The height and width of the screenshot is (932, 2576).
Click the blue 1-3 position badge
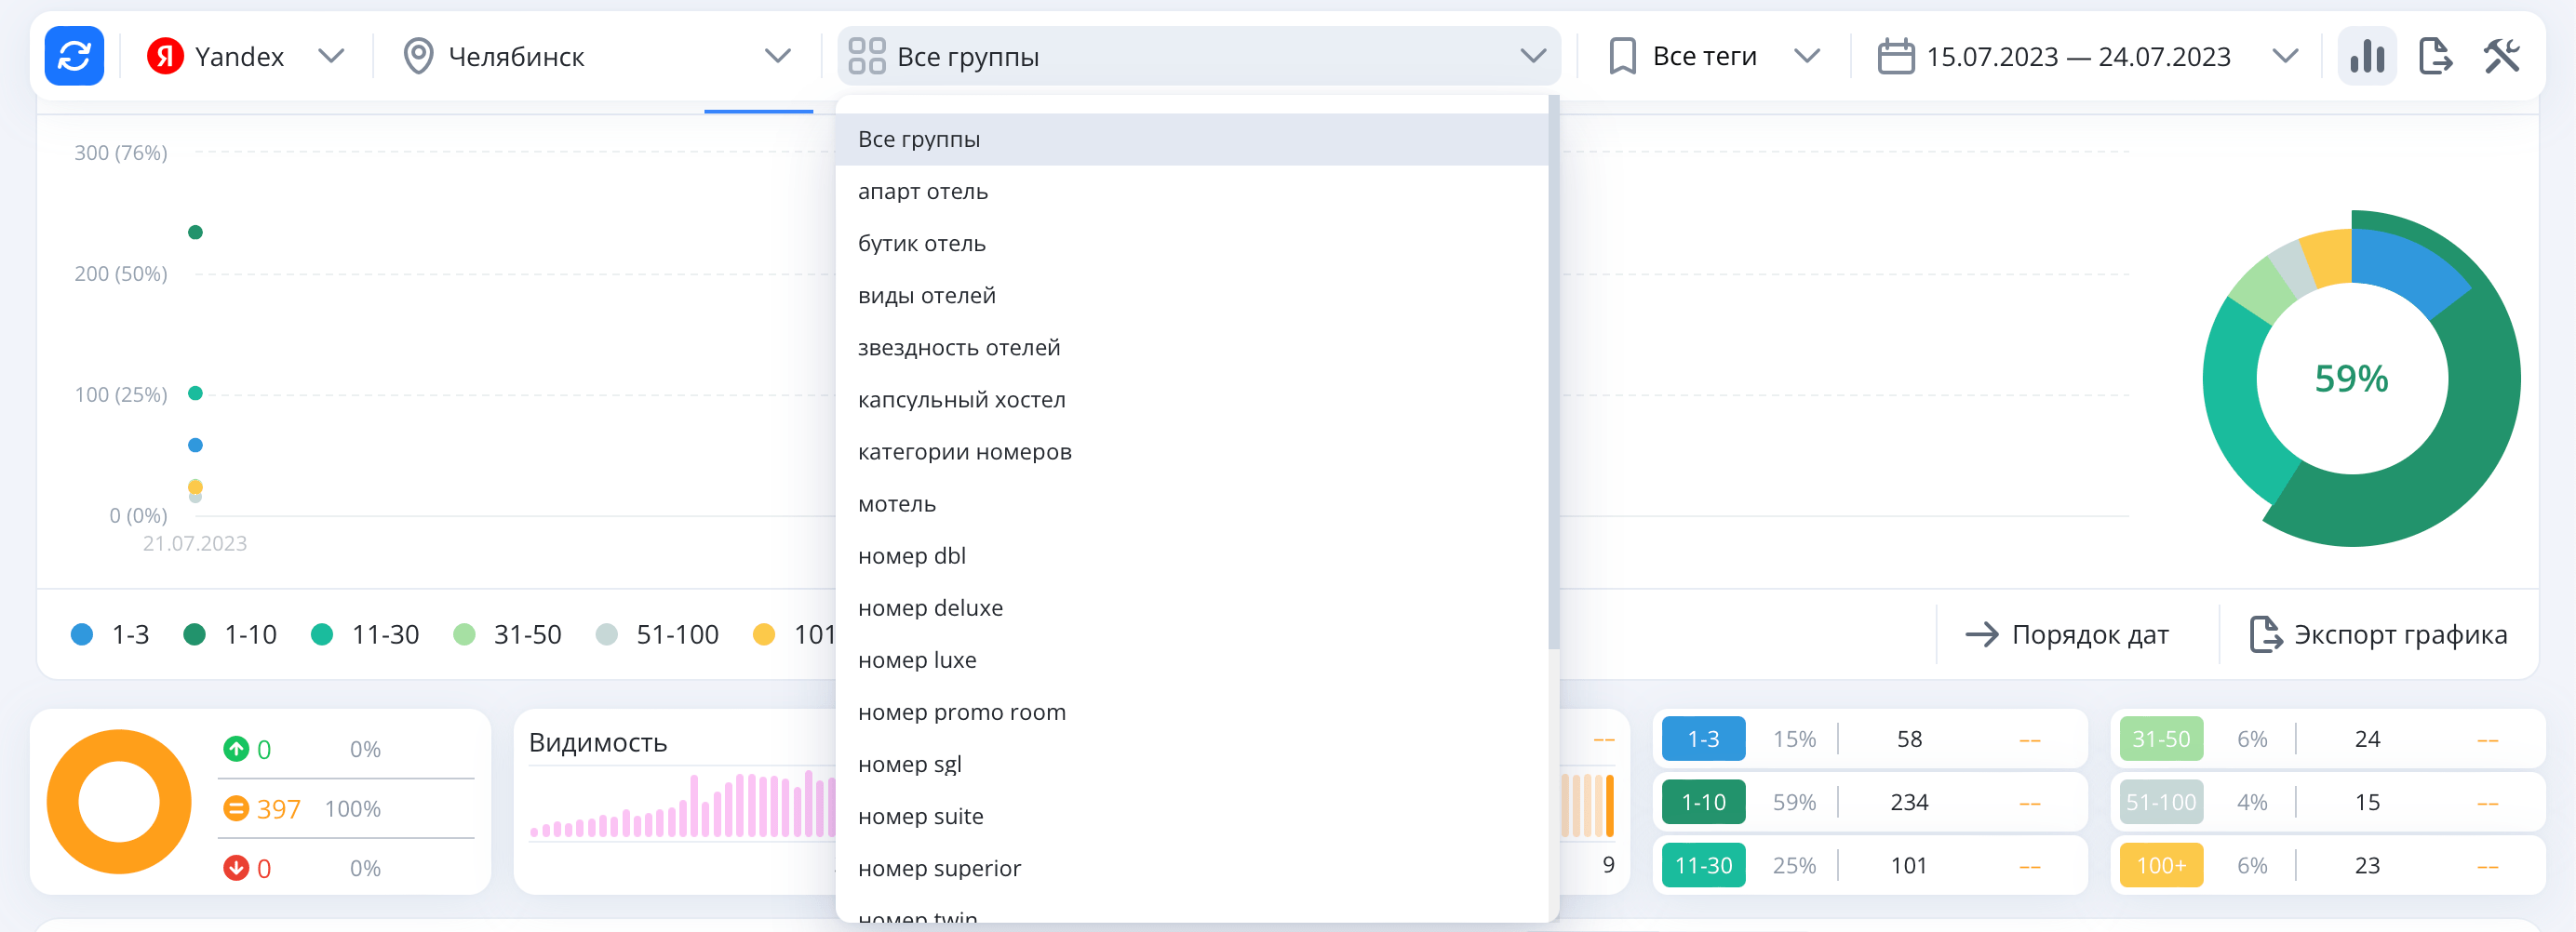coord(1702,739)
